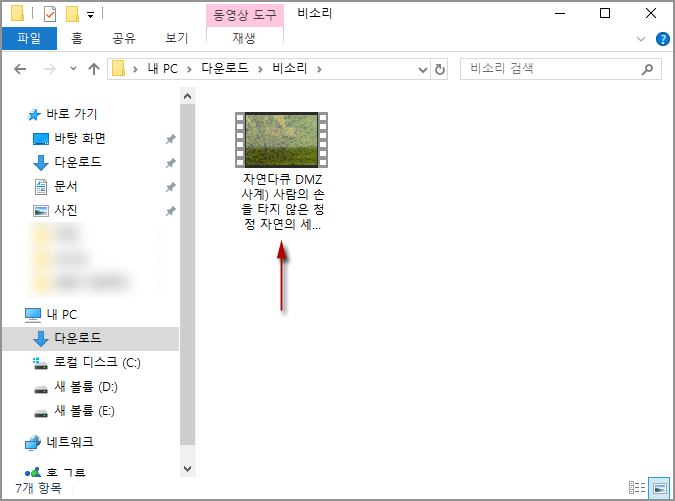The width and height of the screenshot is (675, 501).
Task: Expand the ribbon with the chevron
Action: 641,39
